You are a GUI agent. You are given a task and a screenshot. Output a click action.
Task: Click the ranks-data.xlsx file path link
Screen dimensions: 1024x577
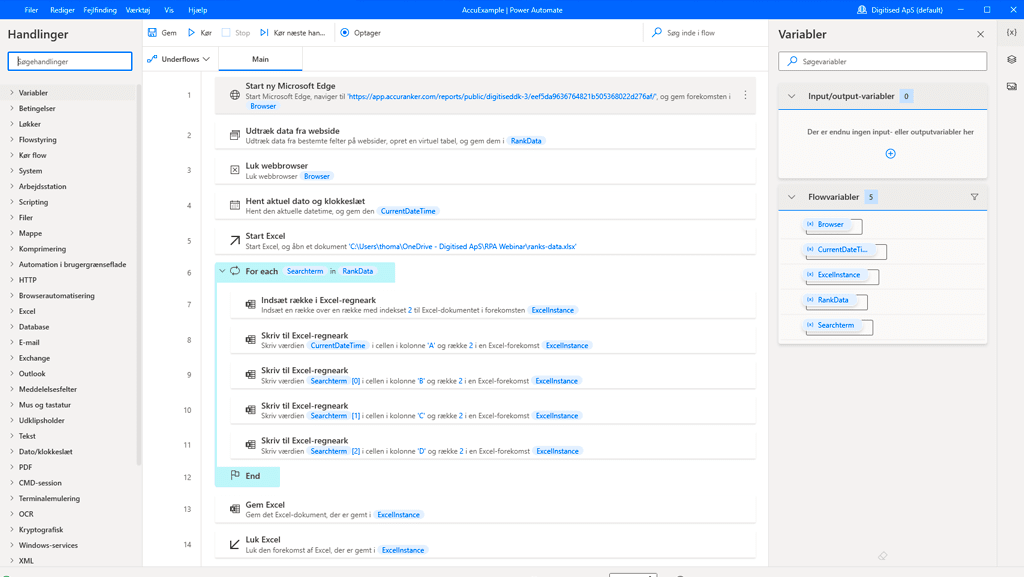[x=462, y=247]
